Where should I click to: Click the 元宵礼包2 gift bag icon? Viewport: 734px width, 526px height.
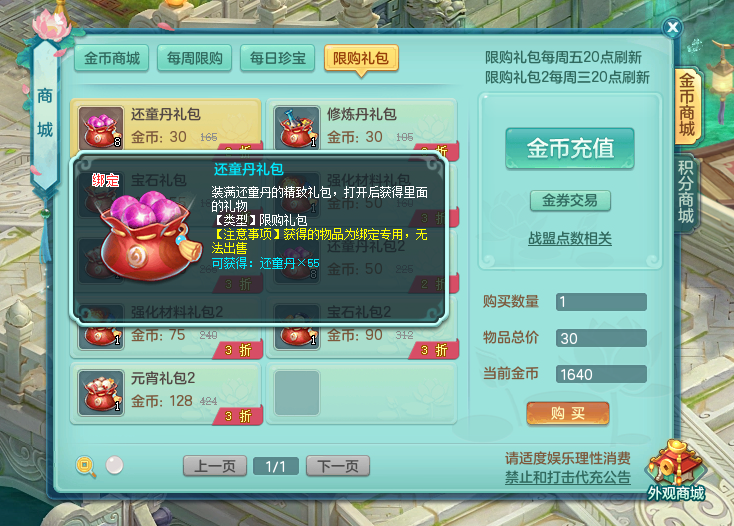[101, 393]
